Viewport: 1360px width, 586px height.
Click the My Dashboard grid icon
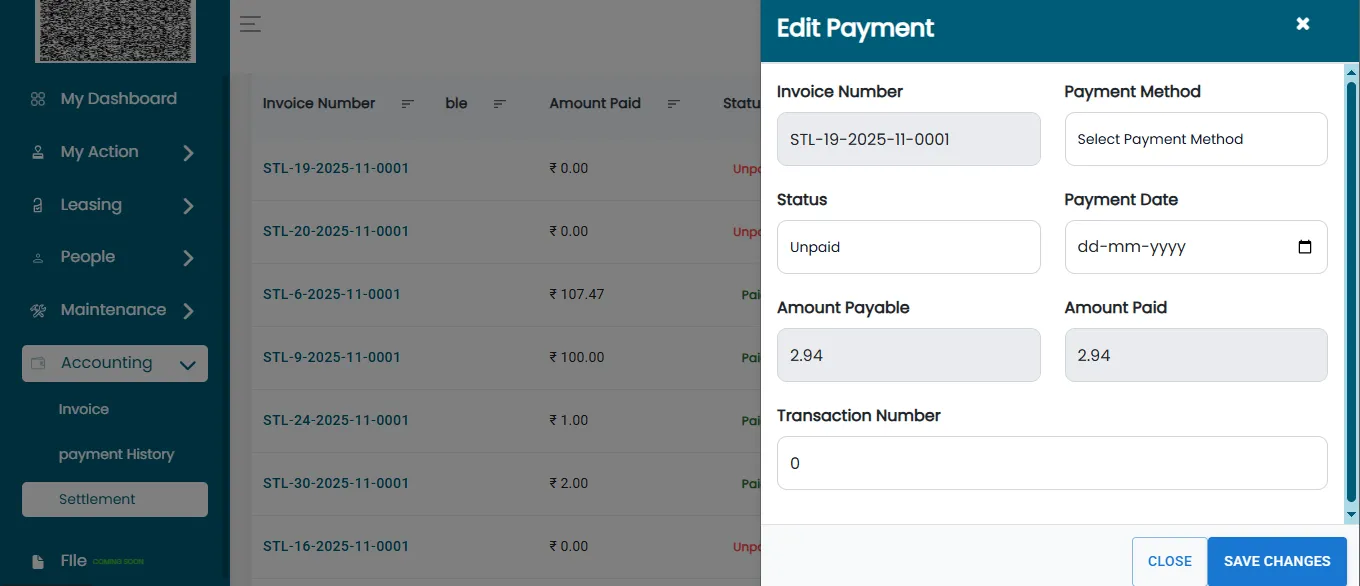(38, 99)
